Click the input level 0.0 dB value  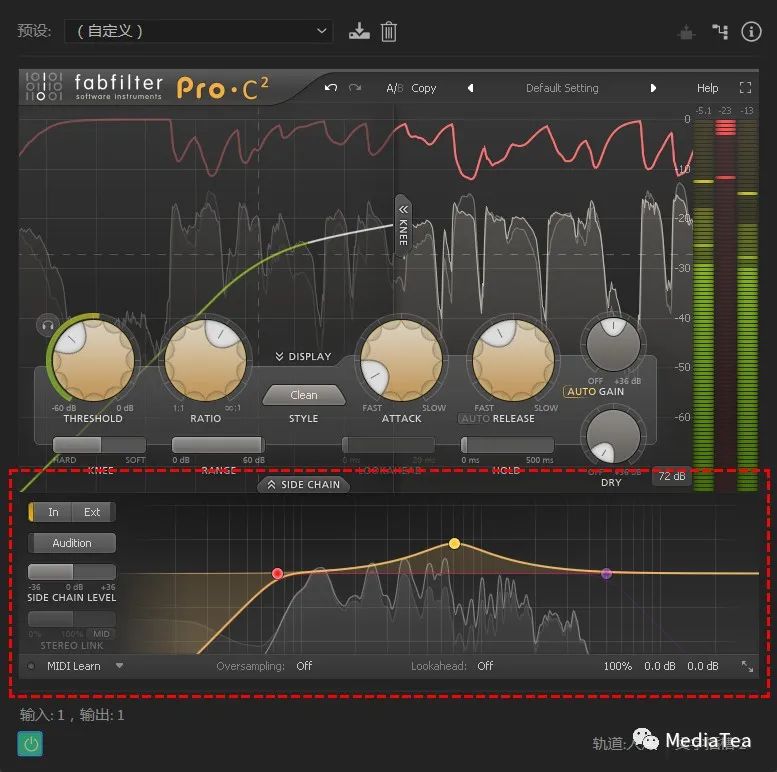[660, 666]
